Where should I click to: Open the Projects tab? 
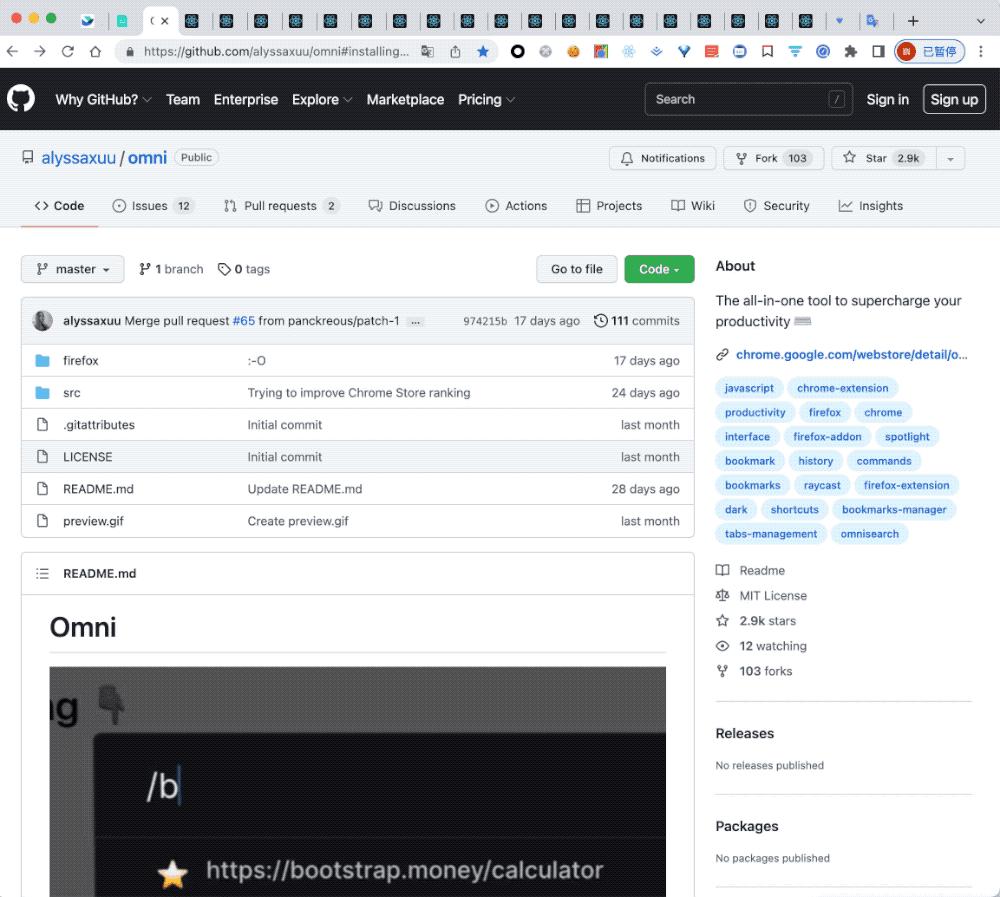(609, 206)
